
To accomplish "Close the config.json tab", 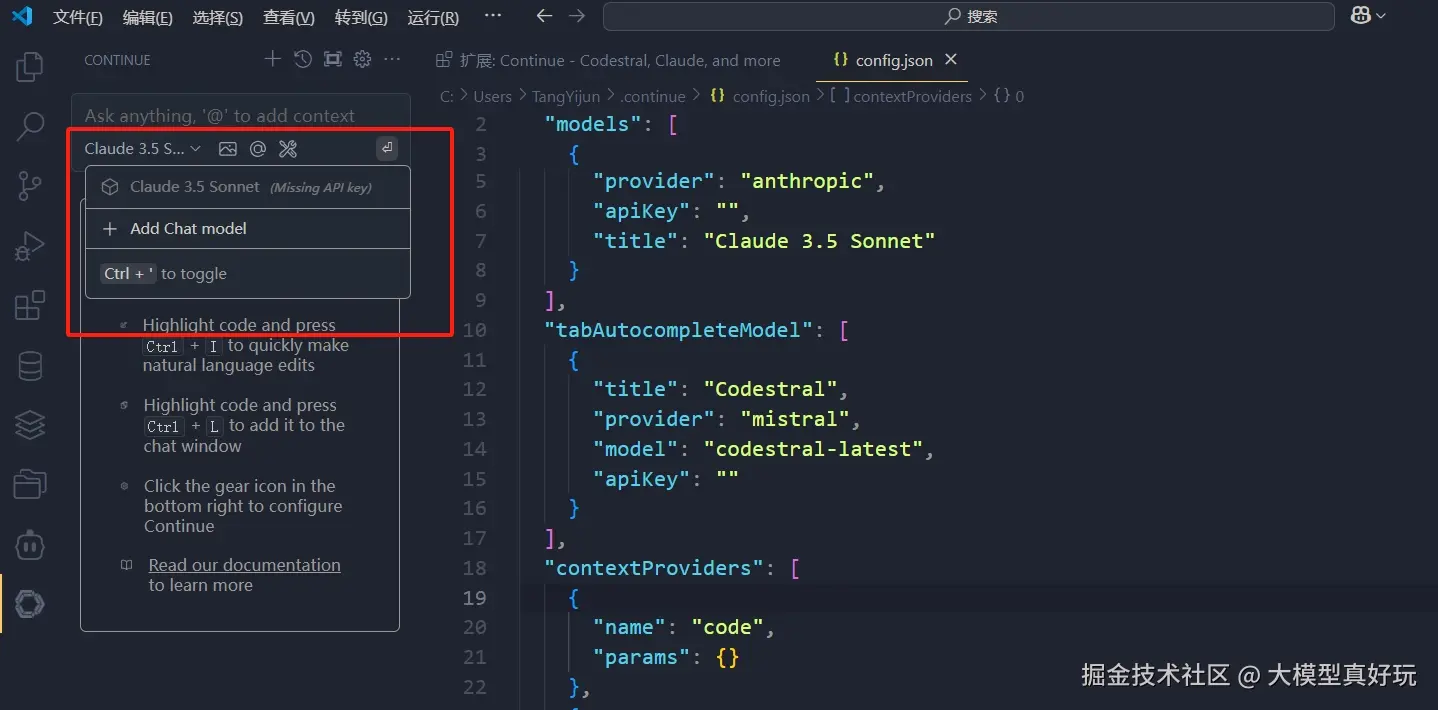I will [x=951, y=60].
